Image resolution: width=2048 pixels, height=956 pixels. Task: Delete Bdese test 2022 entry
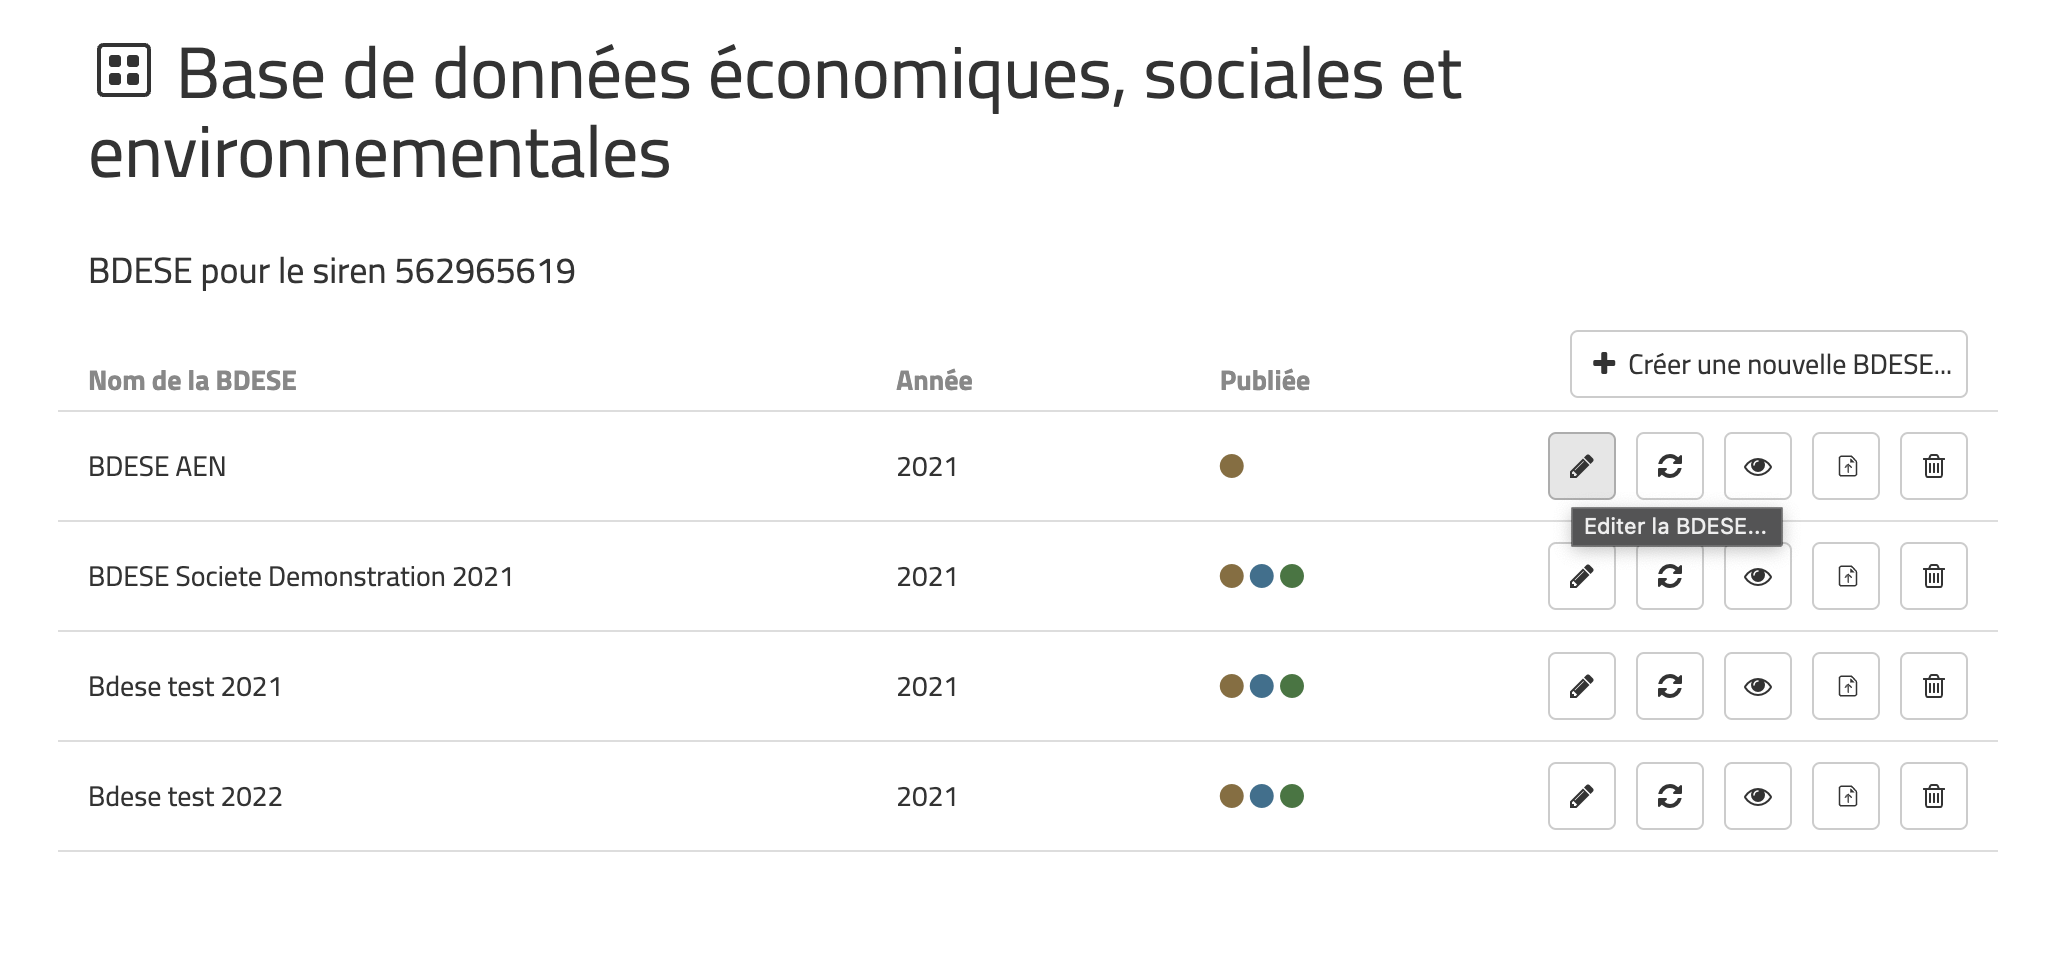[1933, 796]
